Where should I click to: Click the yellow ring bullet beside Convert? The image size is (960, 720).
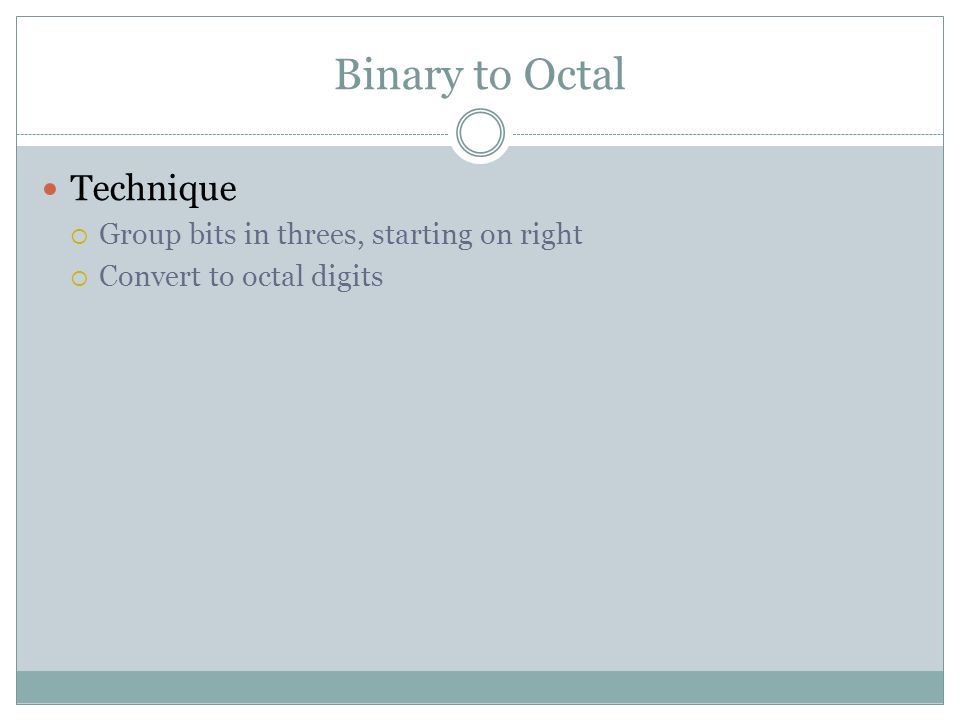(80, 279)
